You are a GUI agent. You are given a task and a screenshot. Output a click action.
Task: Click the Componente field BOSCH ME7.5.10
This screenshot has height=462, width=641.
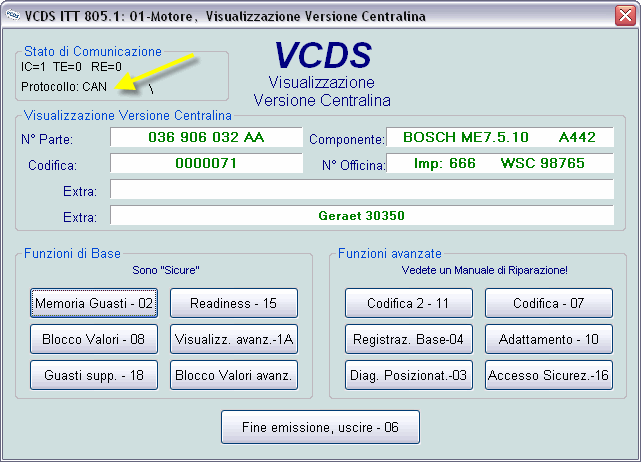500,137
